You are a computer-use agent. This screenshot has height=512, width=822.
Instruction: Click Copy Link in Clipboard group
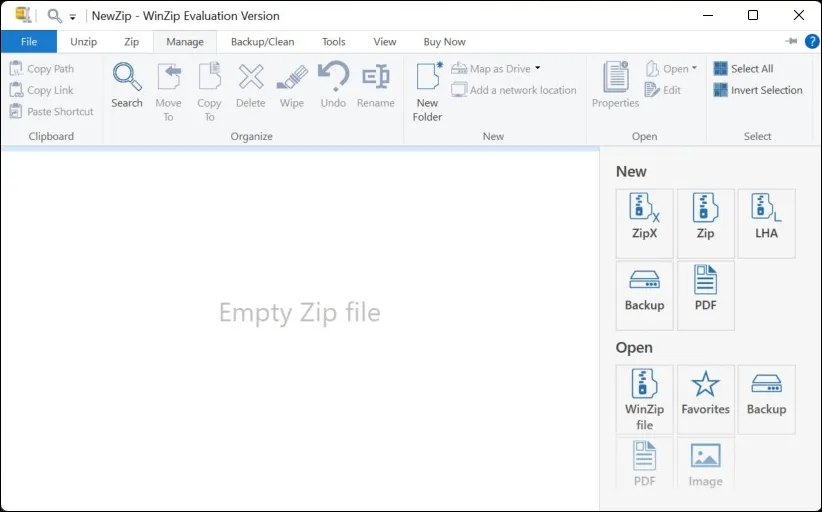click(x=42, y=90)
